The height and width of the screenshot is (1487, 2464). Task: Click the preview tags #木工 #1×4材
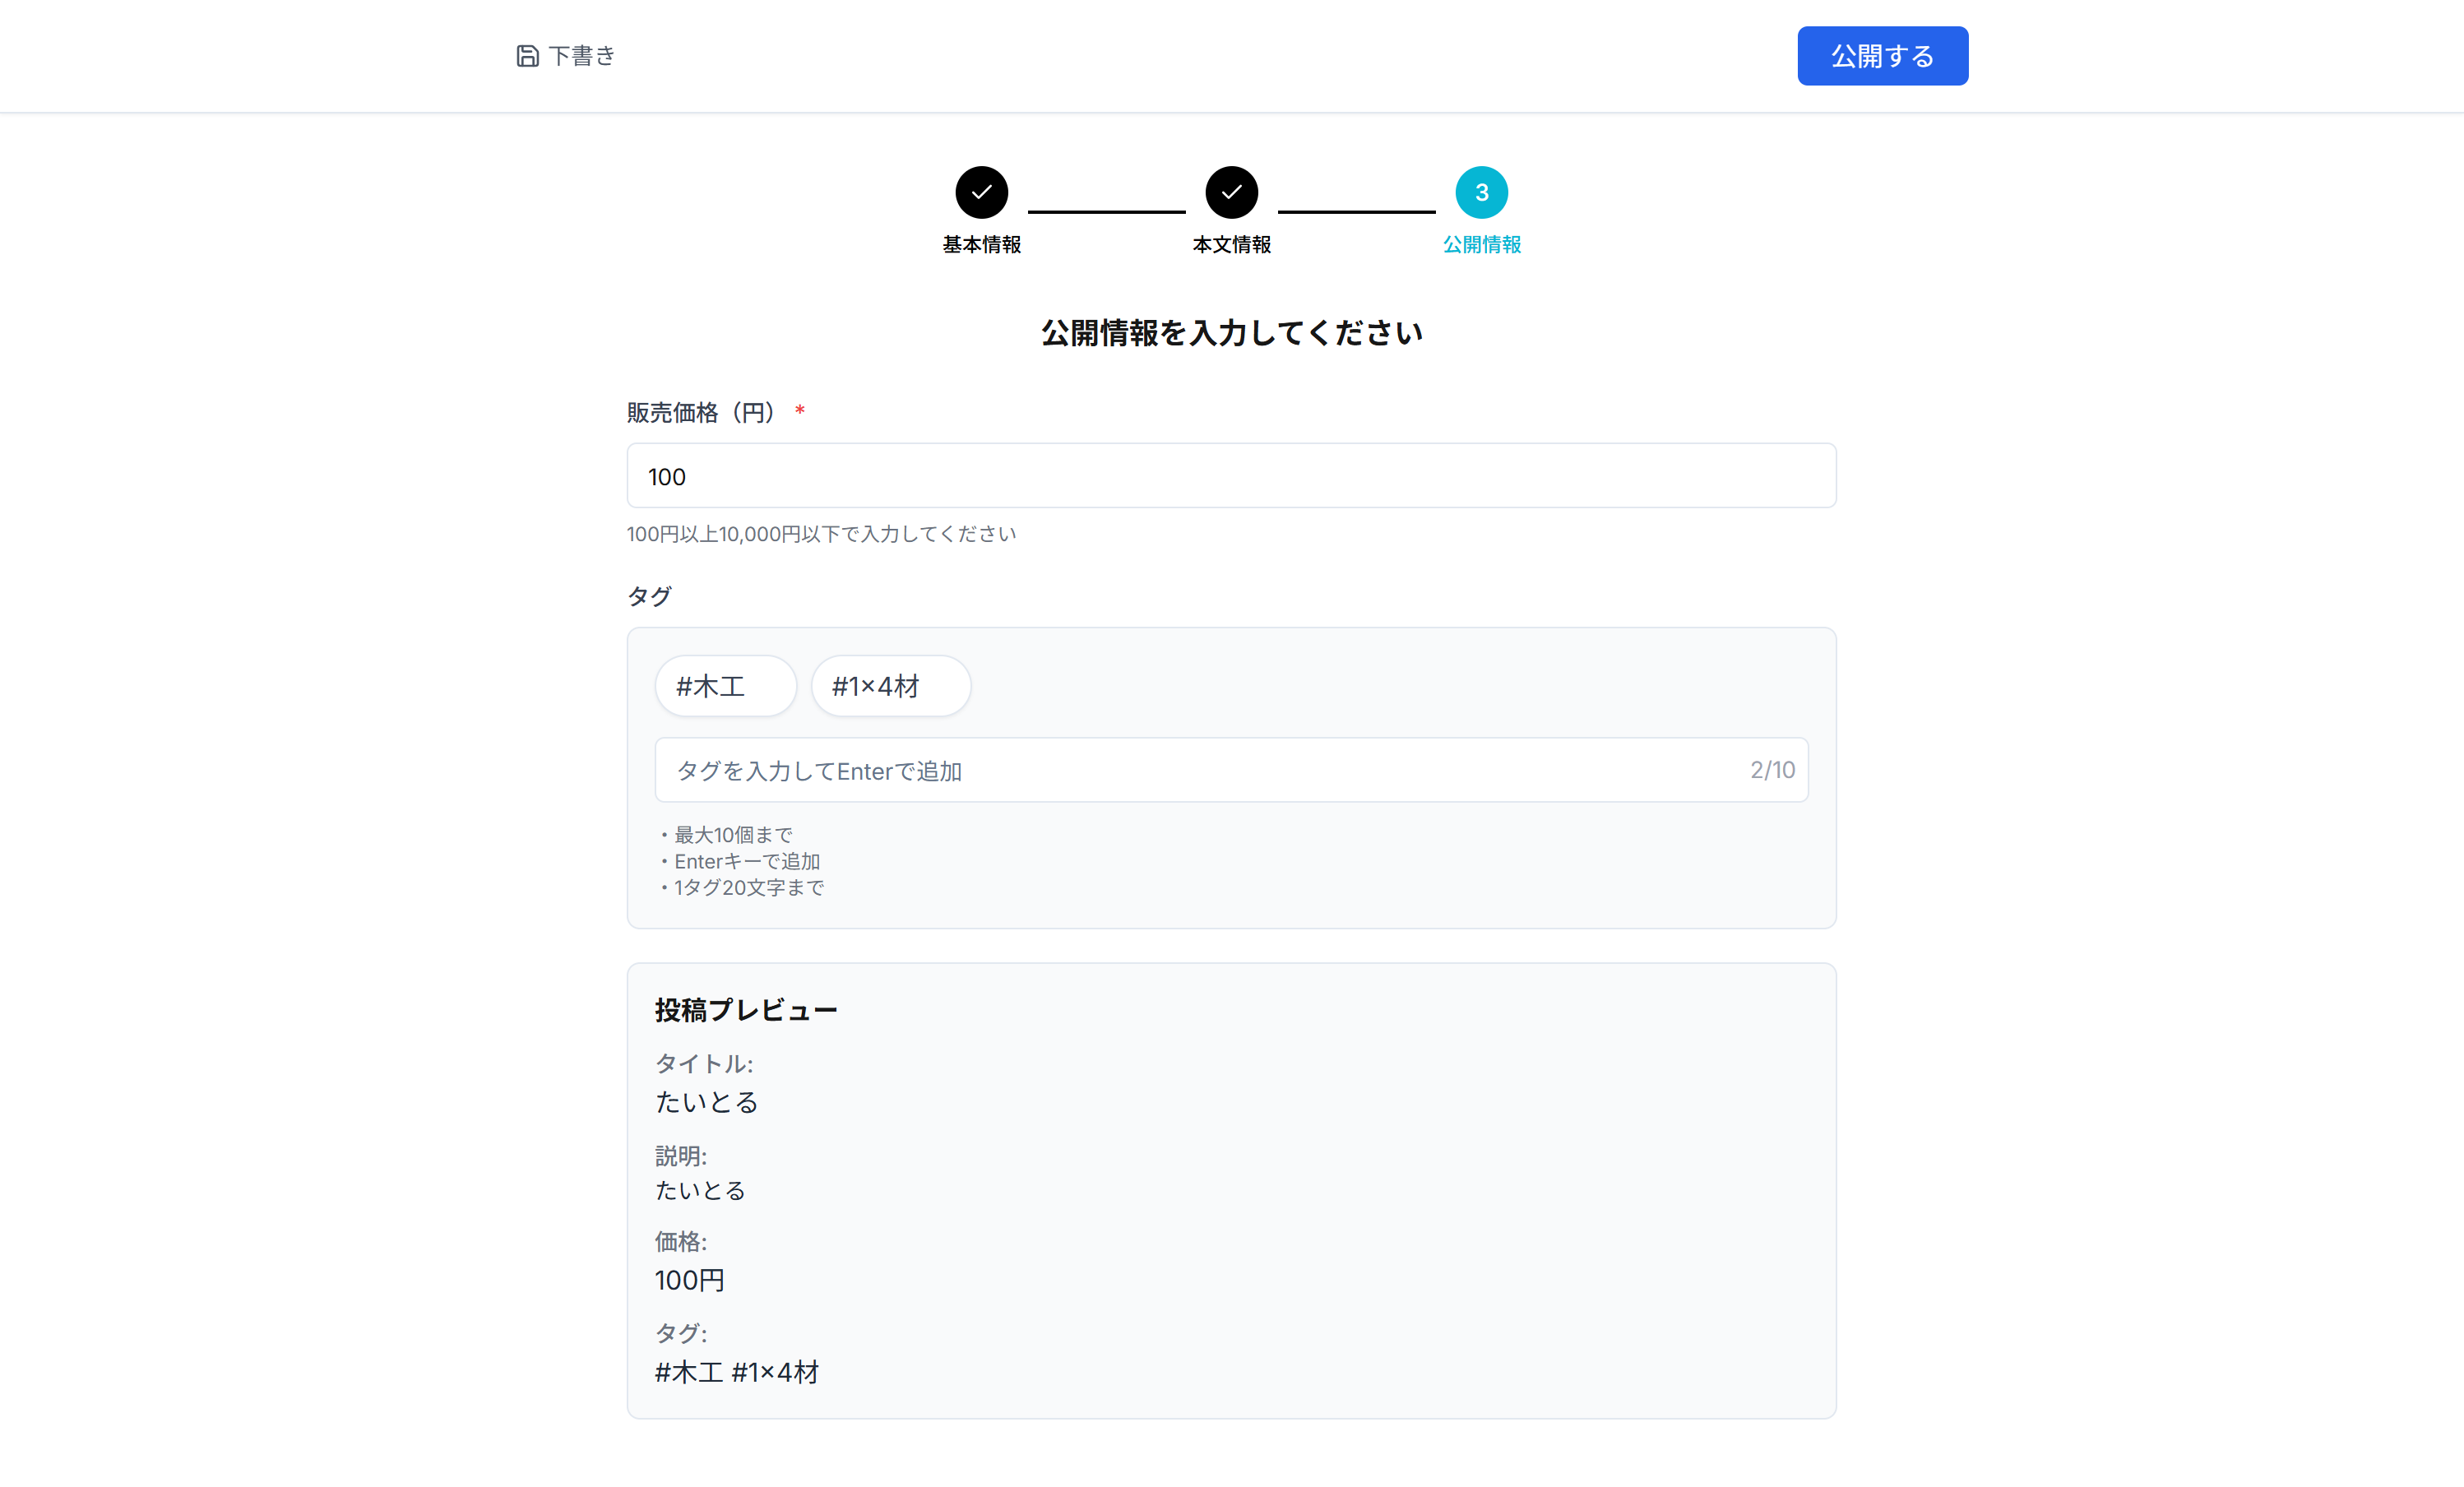click(x=737, y=1372)
